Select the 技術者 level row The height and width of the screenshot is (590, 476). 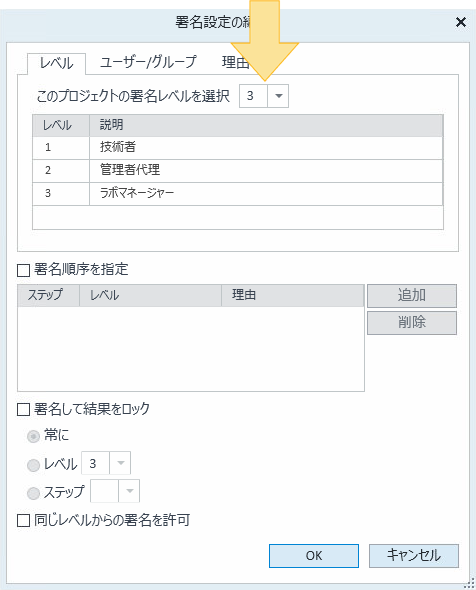[237, 148]
